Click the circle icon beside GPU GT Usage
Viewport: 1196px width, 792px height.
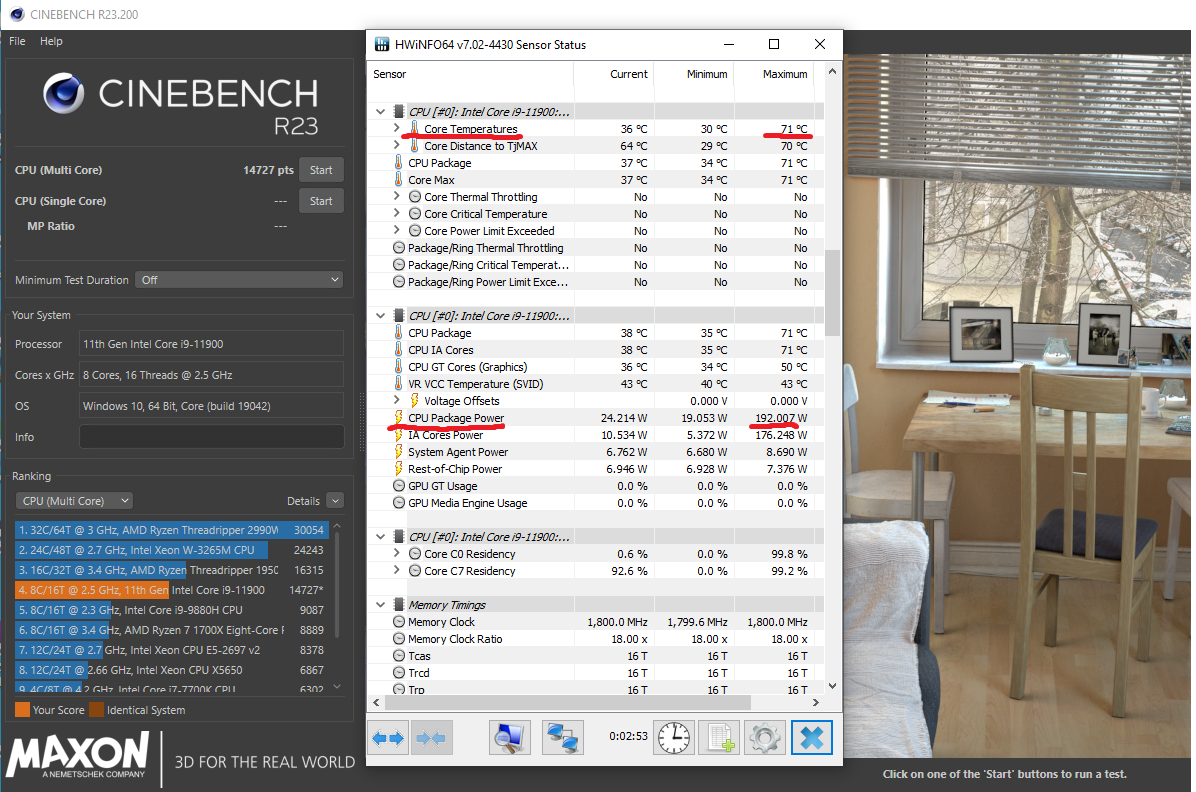coord(399,486)
